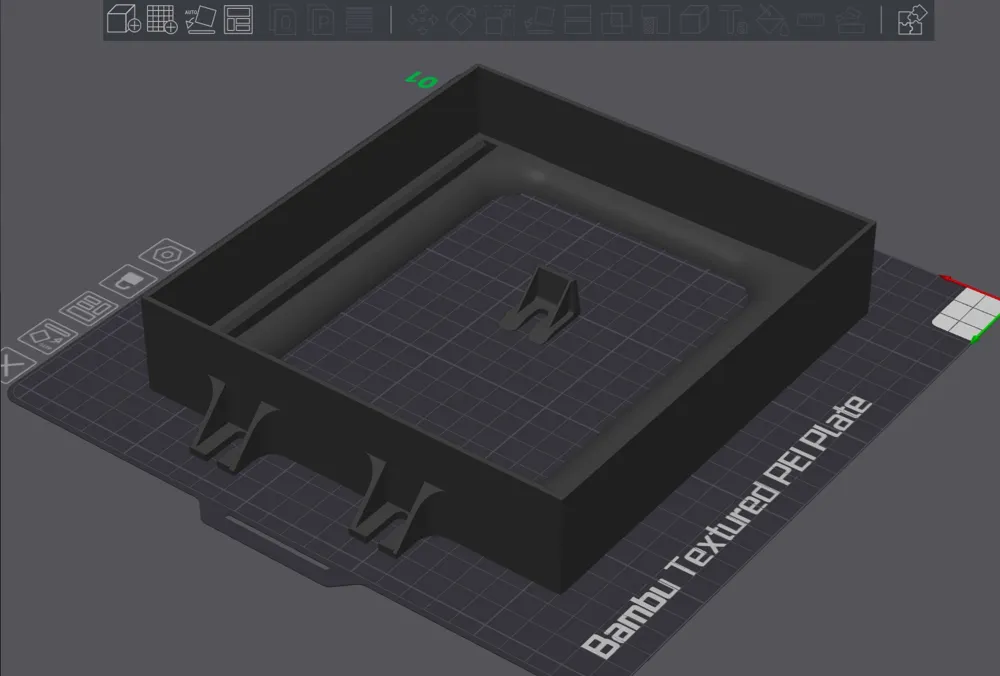
Task: Click Split to objects icon
Action: pos(283,20)
